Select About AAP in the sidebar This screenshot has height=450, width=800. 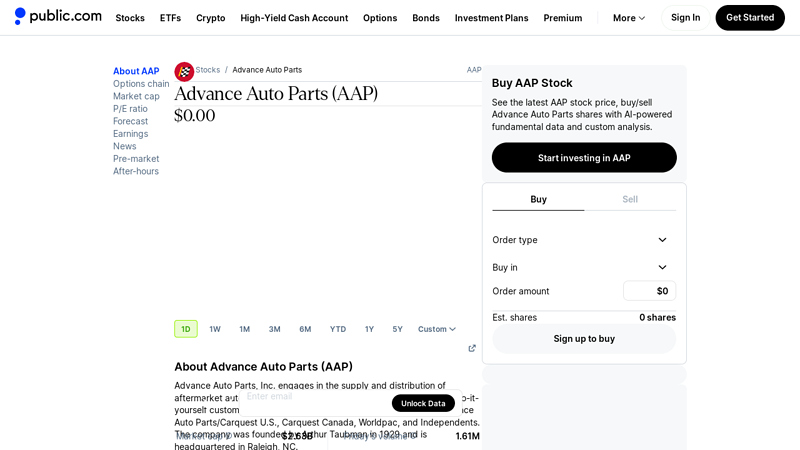pos(136,71)
